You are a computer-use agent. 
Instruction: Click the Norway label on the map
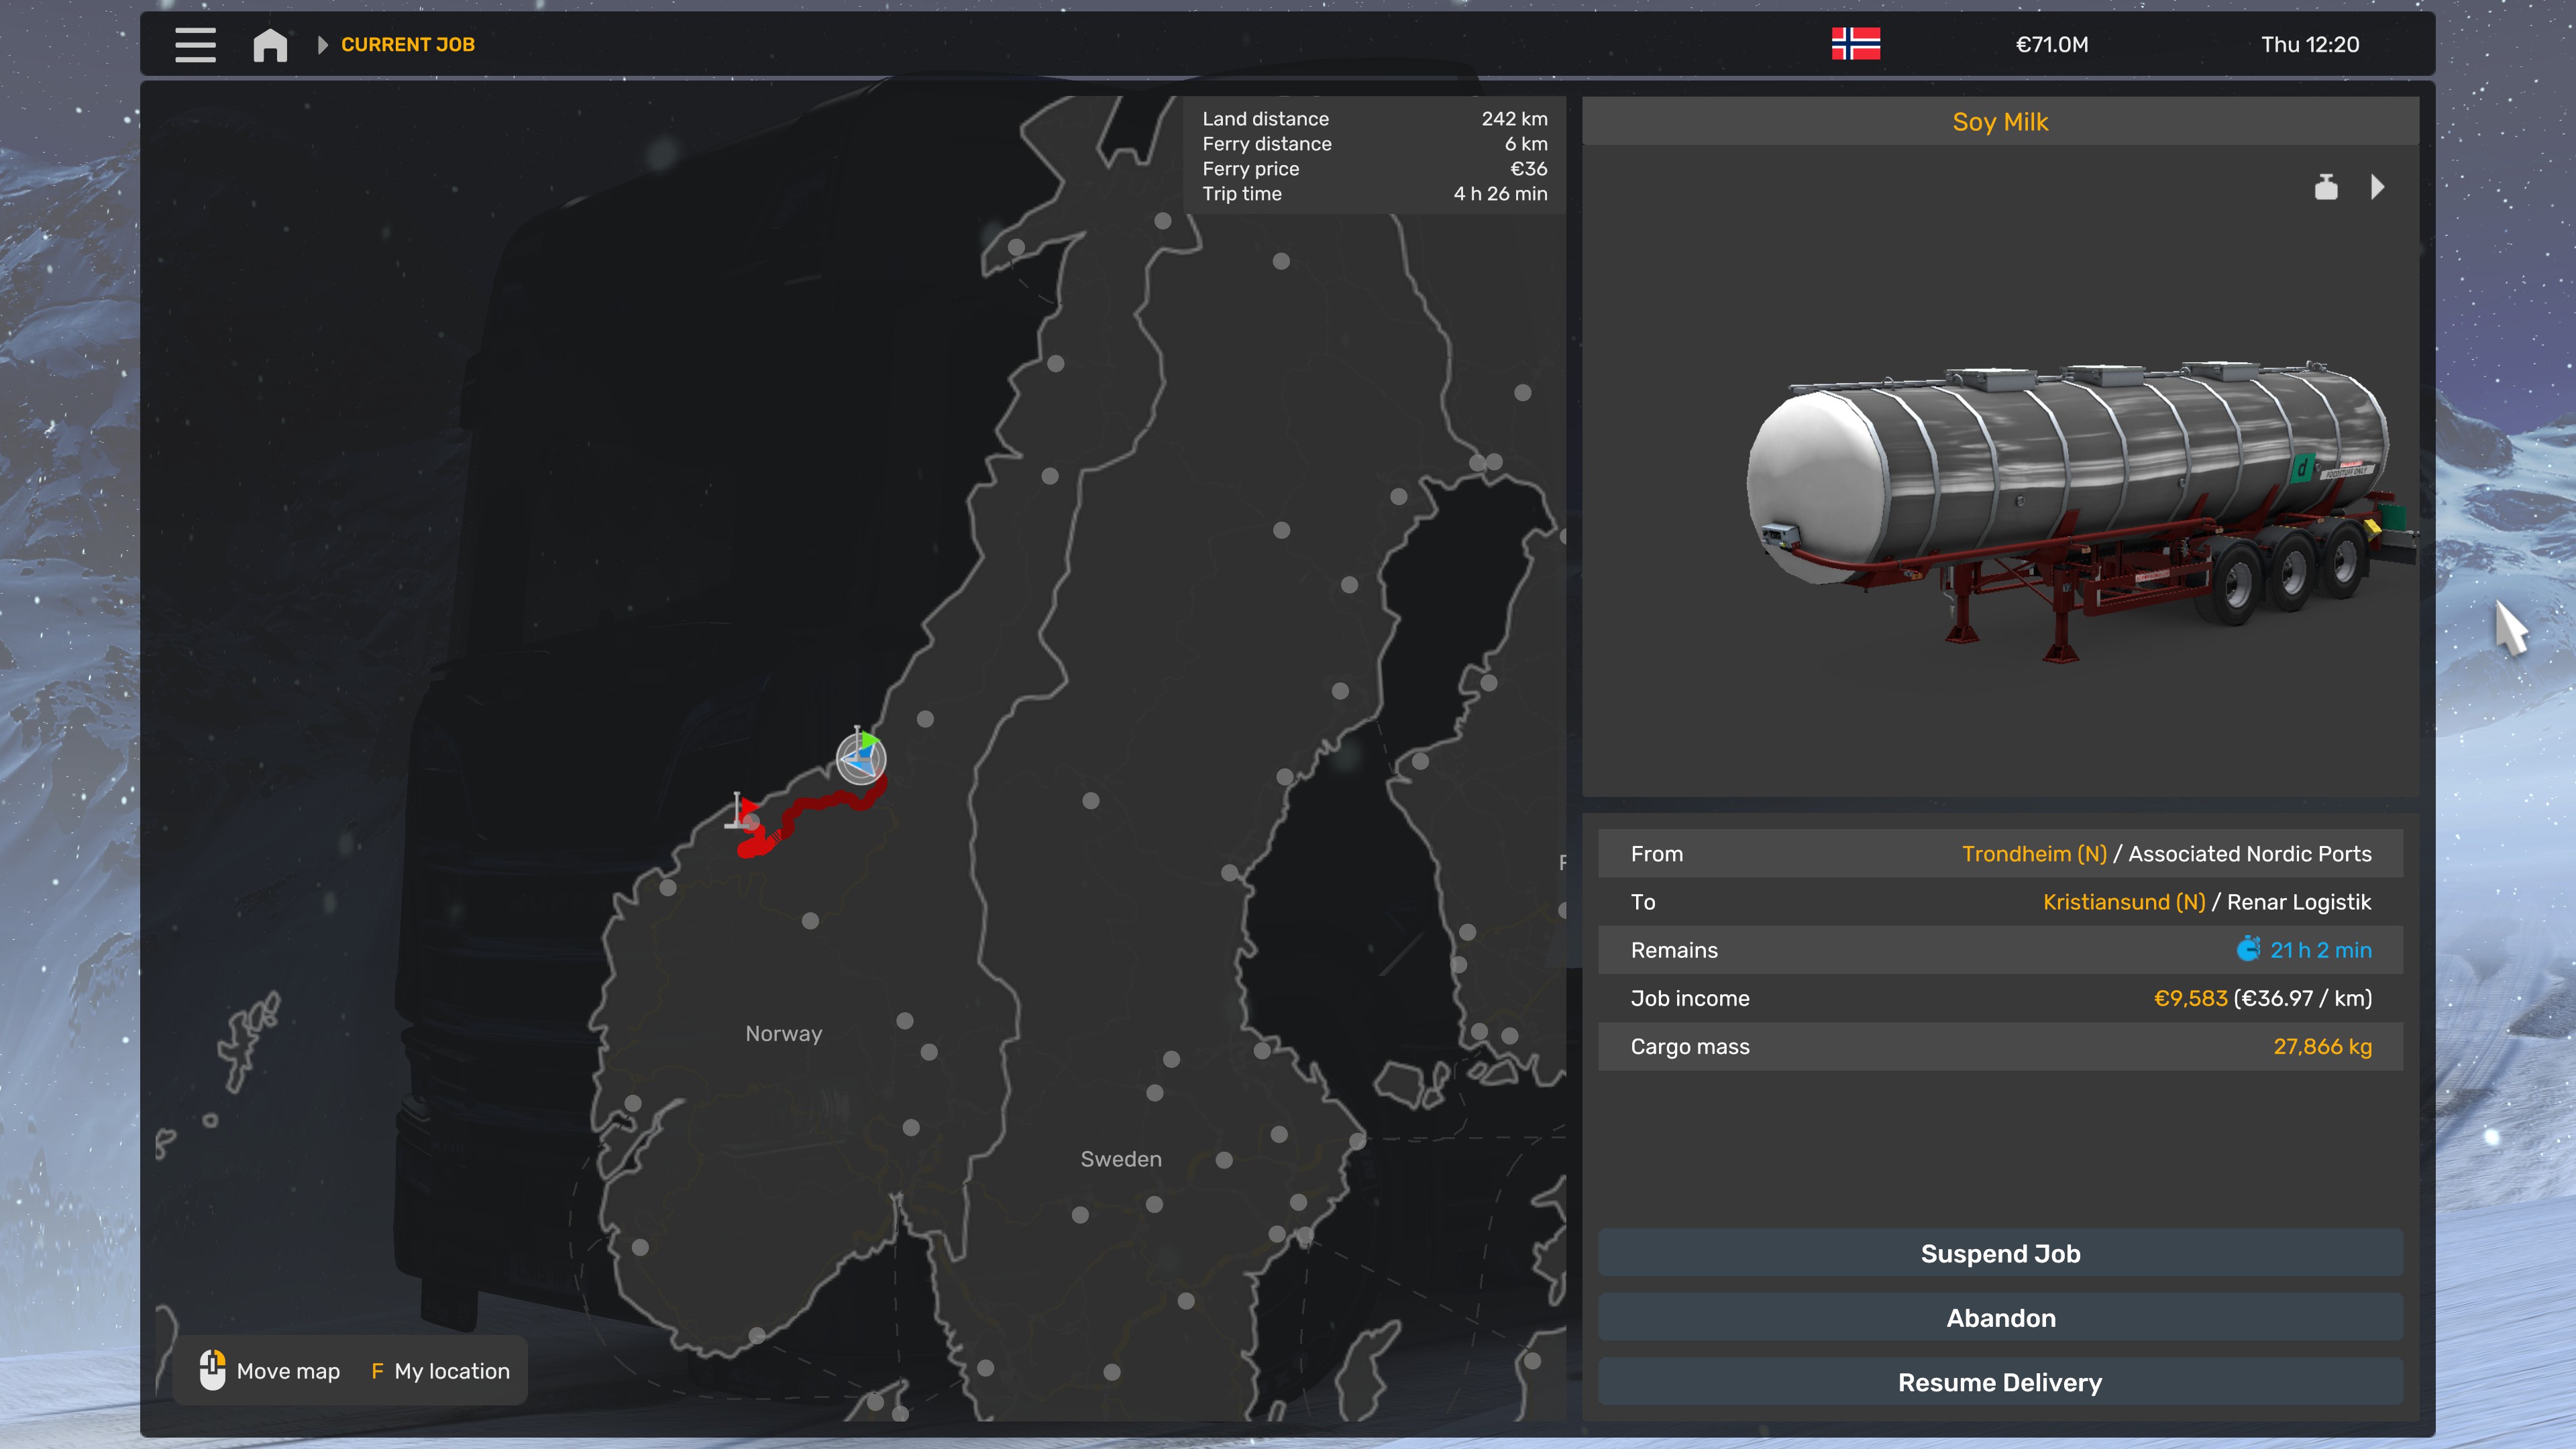coord(783,1033)
